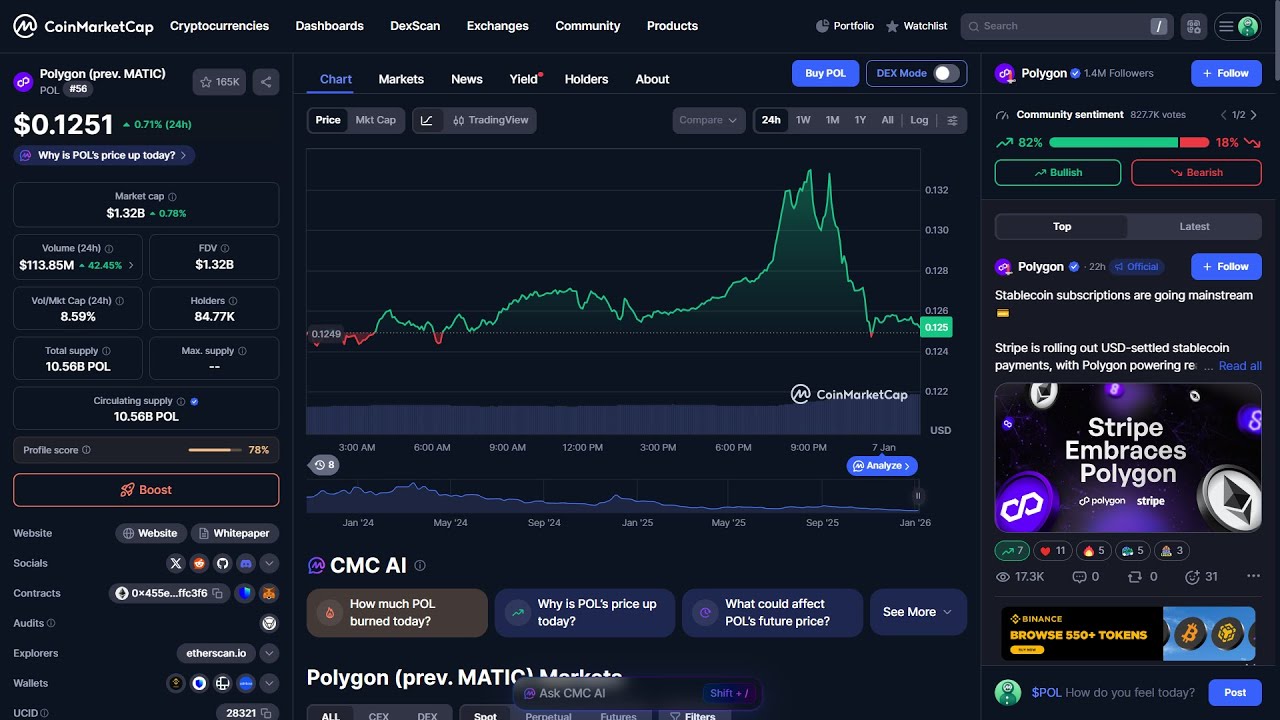Select Mkt Cap chart mode

coord(376,120)
